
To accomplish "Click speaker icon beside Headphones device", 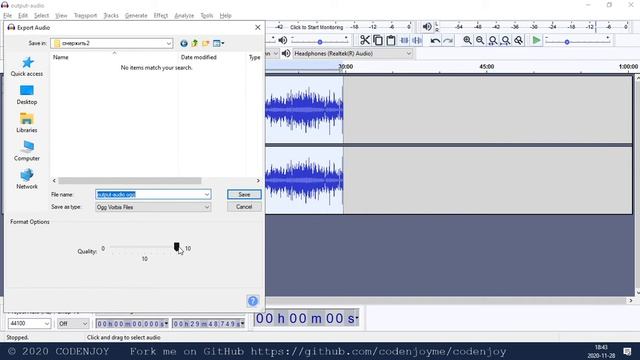I will 286,53.
